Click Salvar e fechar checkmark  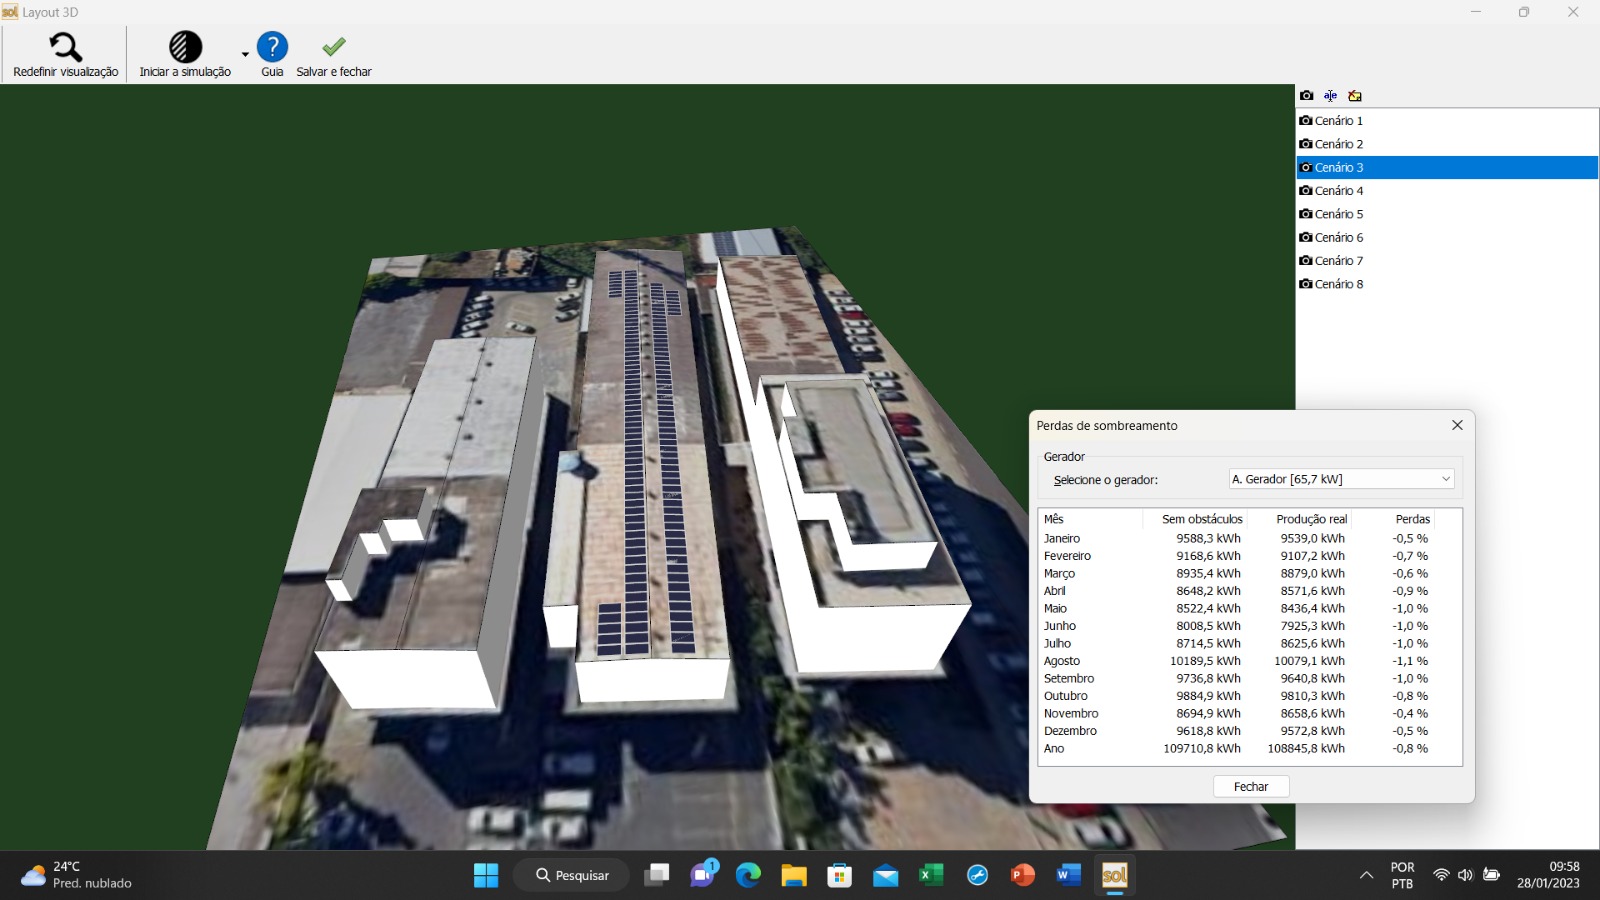click(x=334, y=47)
